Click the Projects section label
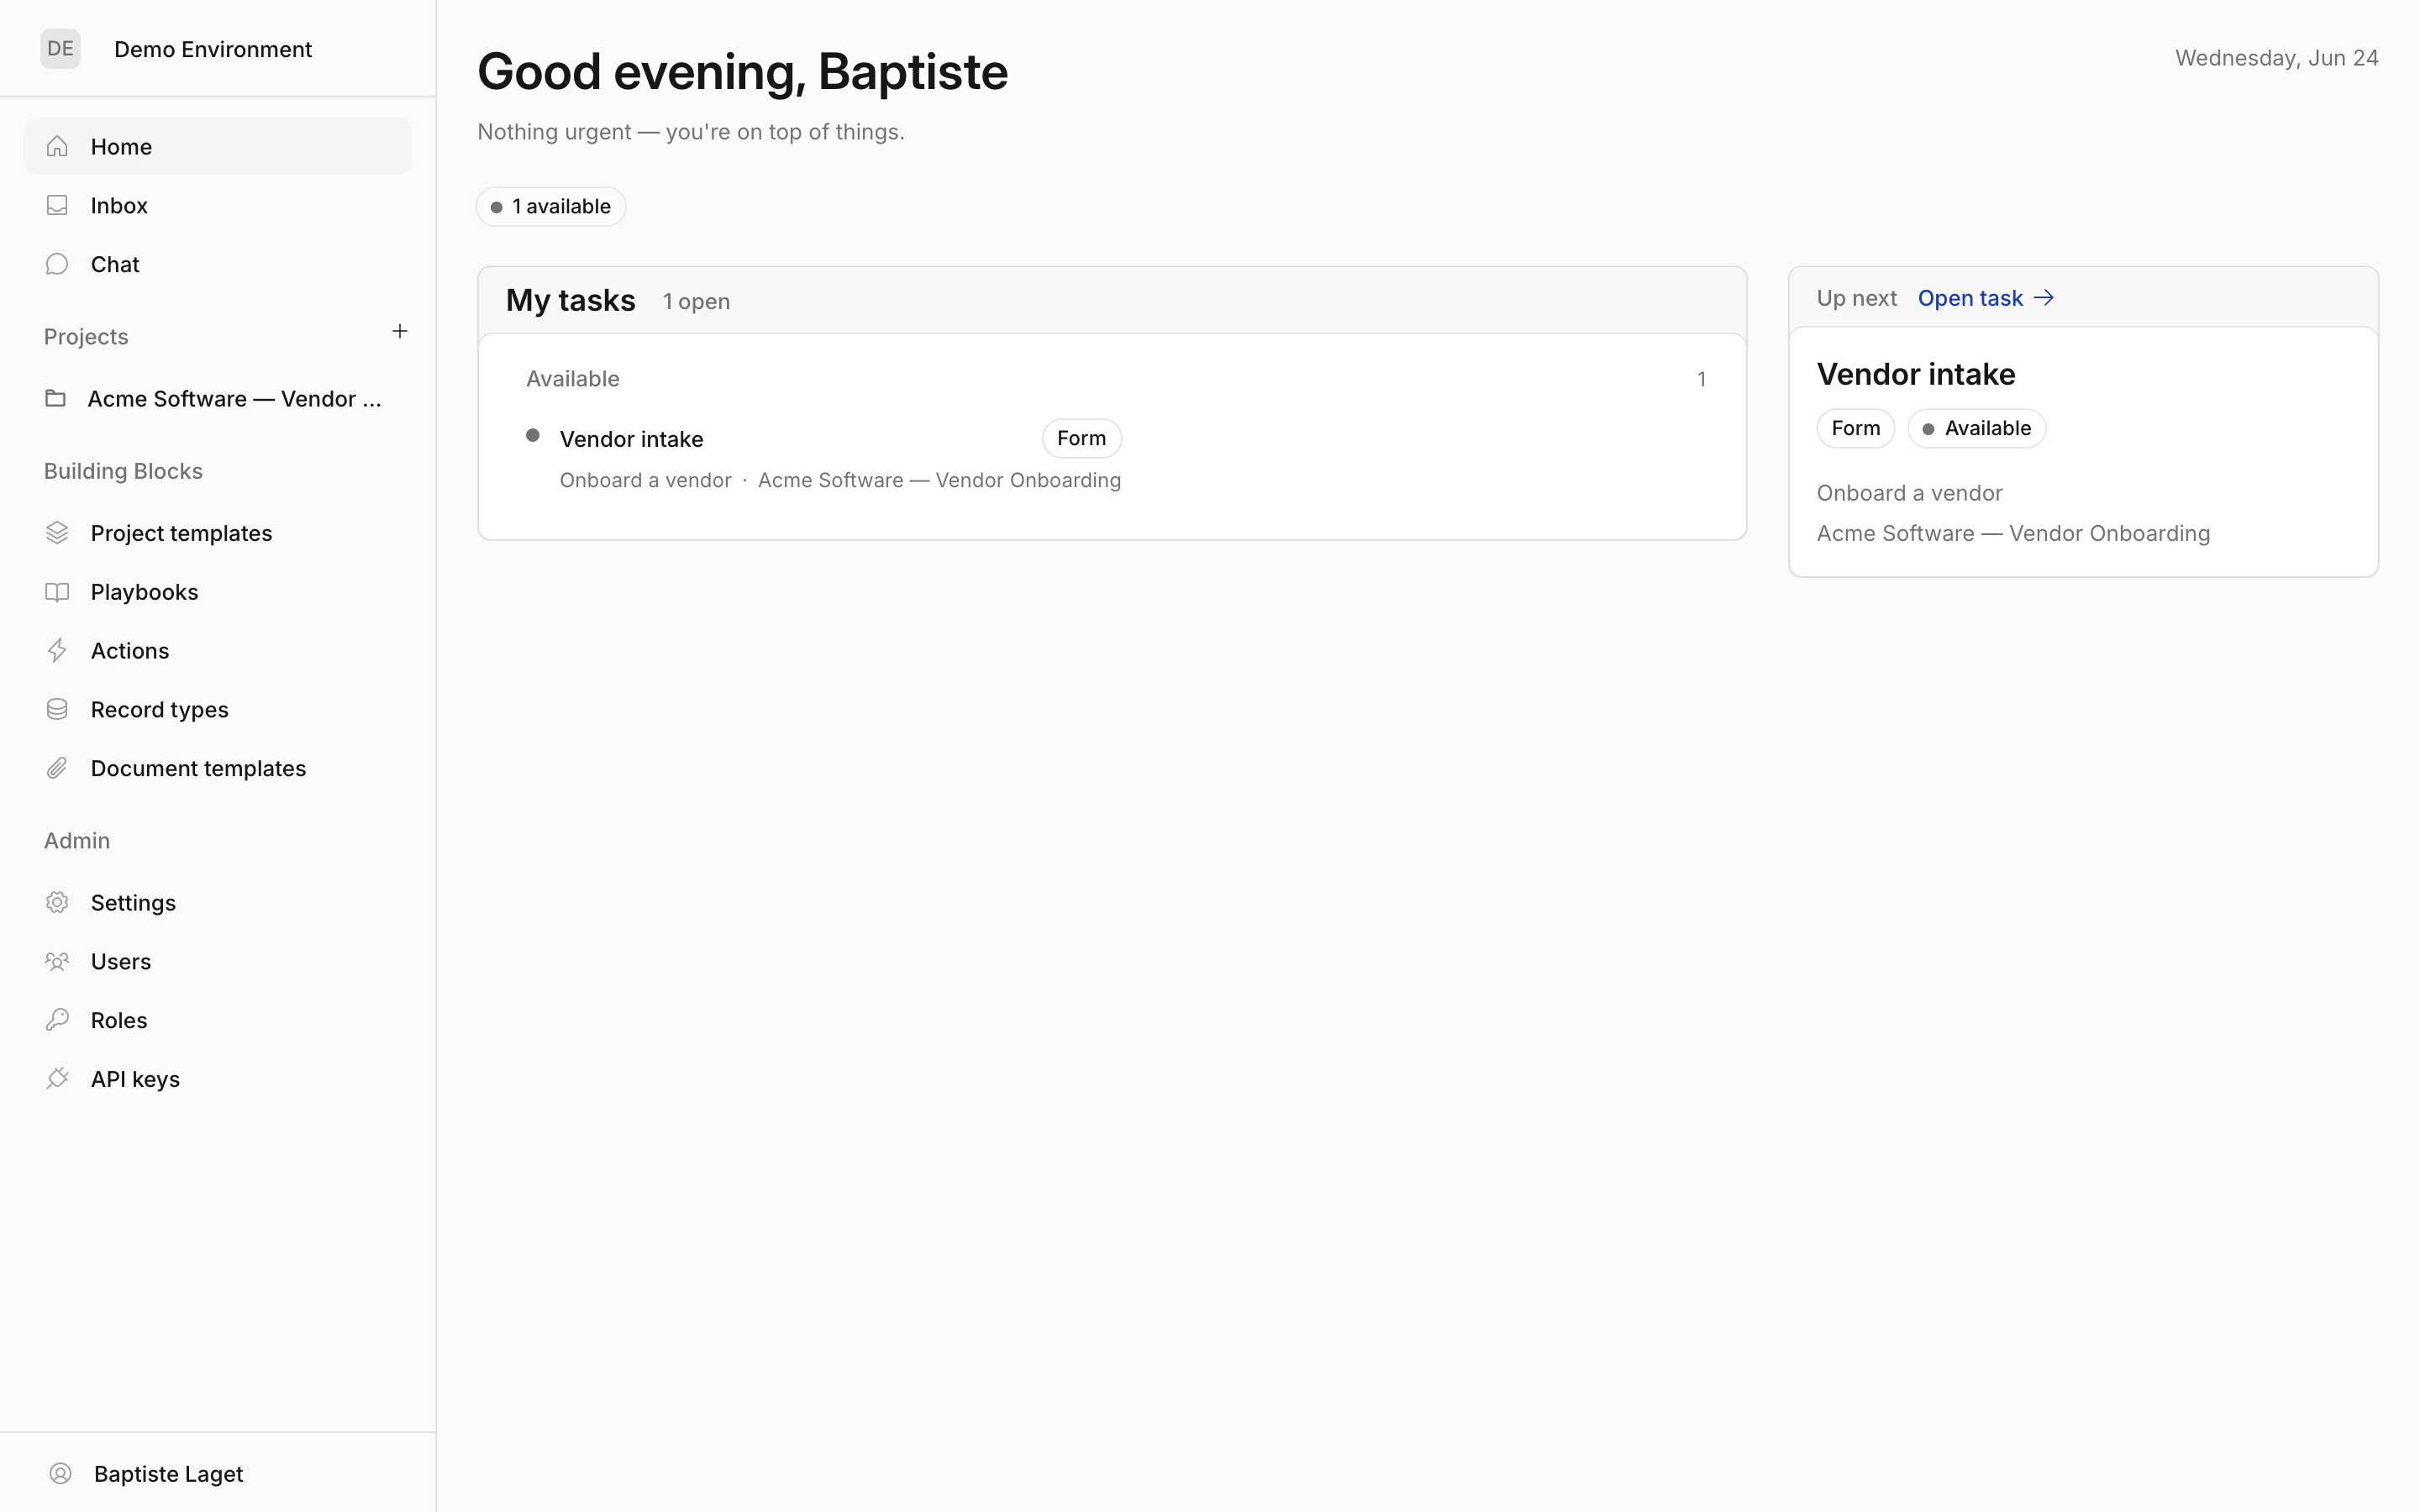Viewport: 2420px width, 1512px height. tap(86, 337)
